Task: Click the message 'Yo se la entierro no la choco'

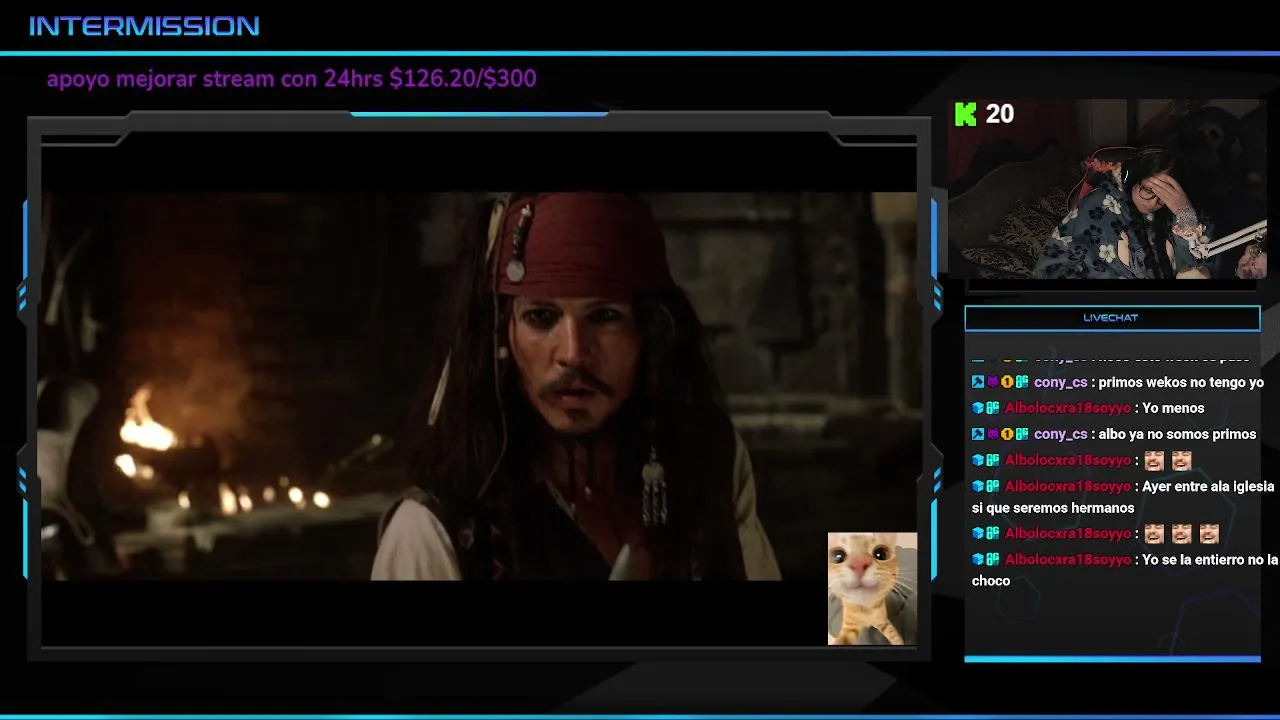Action: point(1125,570)
